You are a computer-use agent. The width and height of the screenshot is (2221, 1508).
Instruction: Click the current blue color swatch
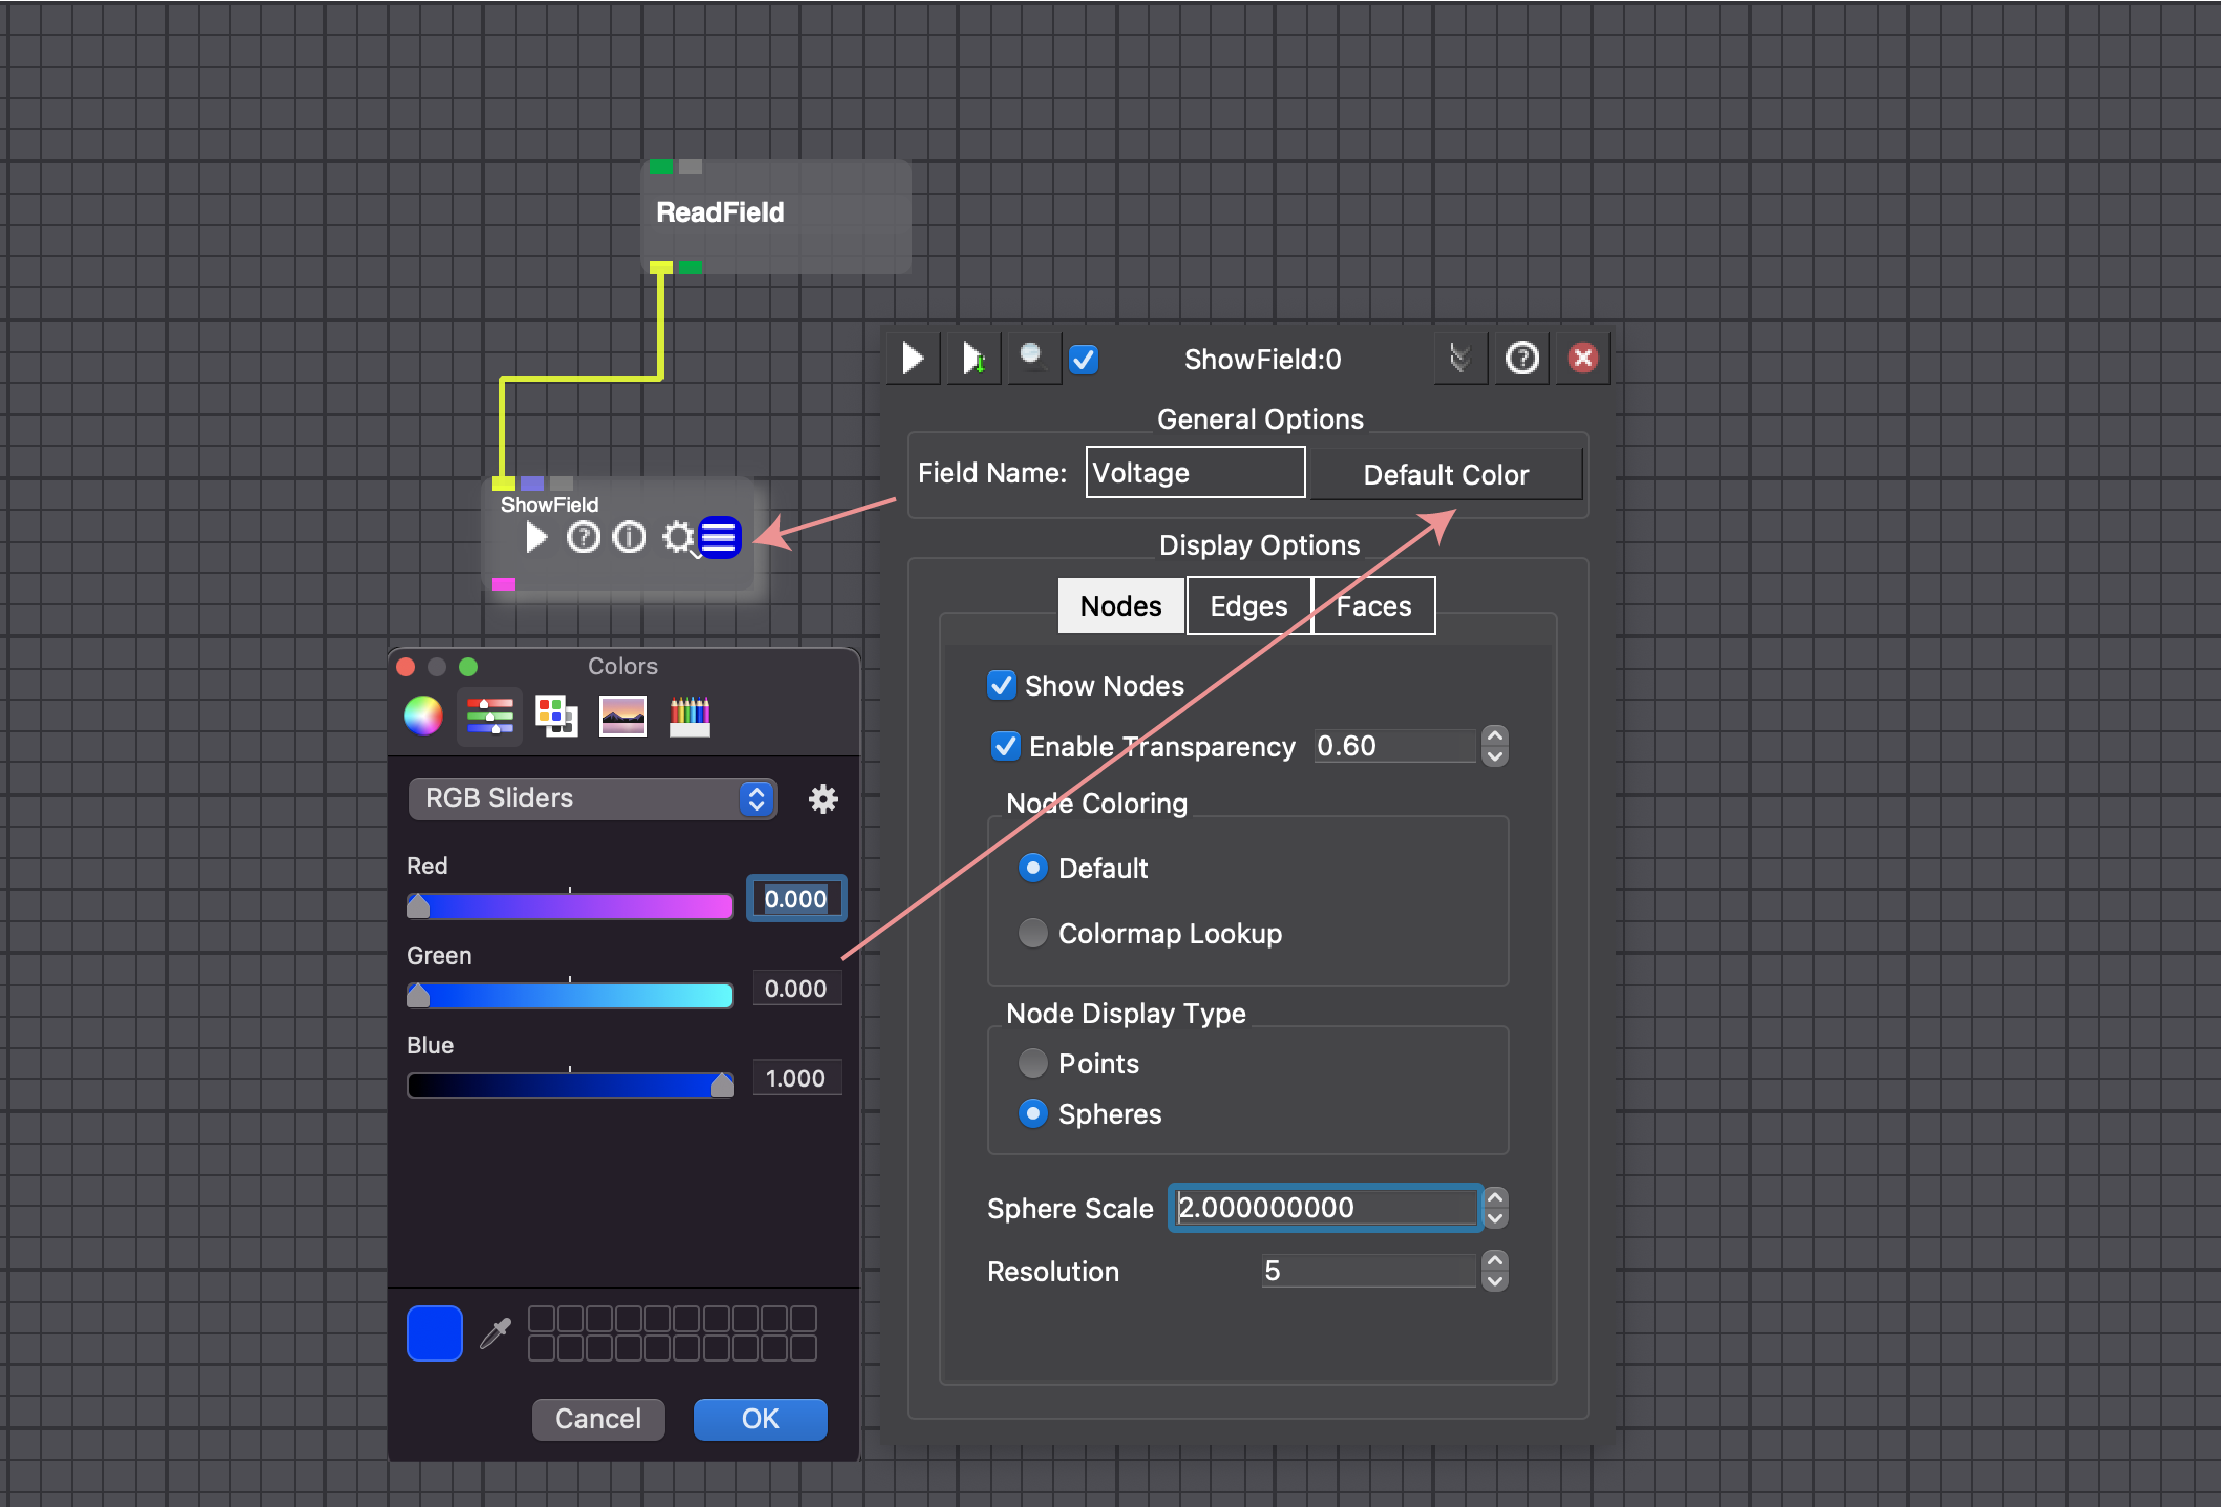pos(435,1333)
